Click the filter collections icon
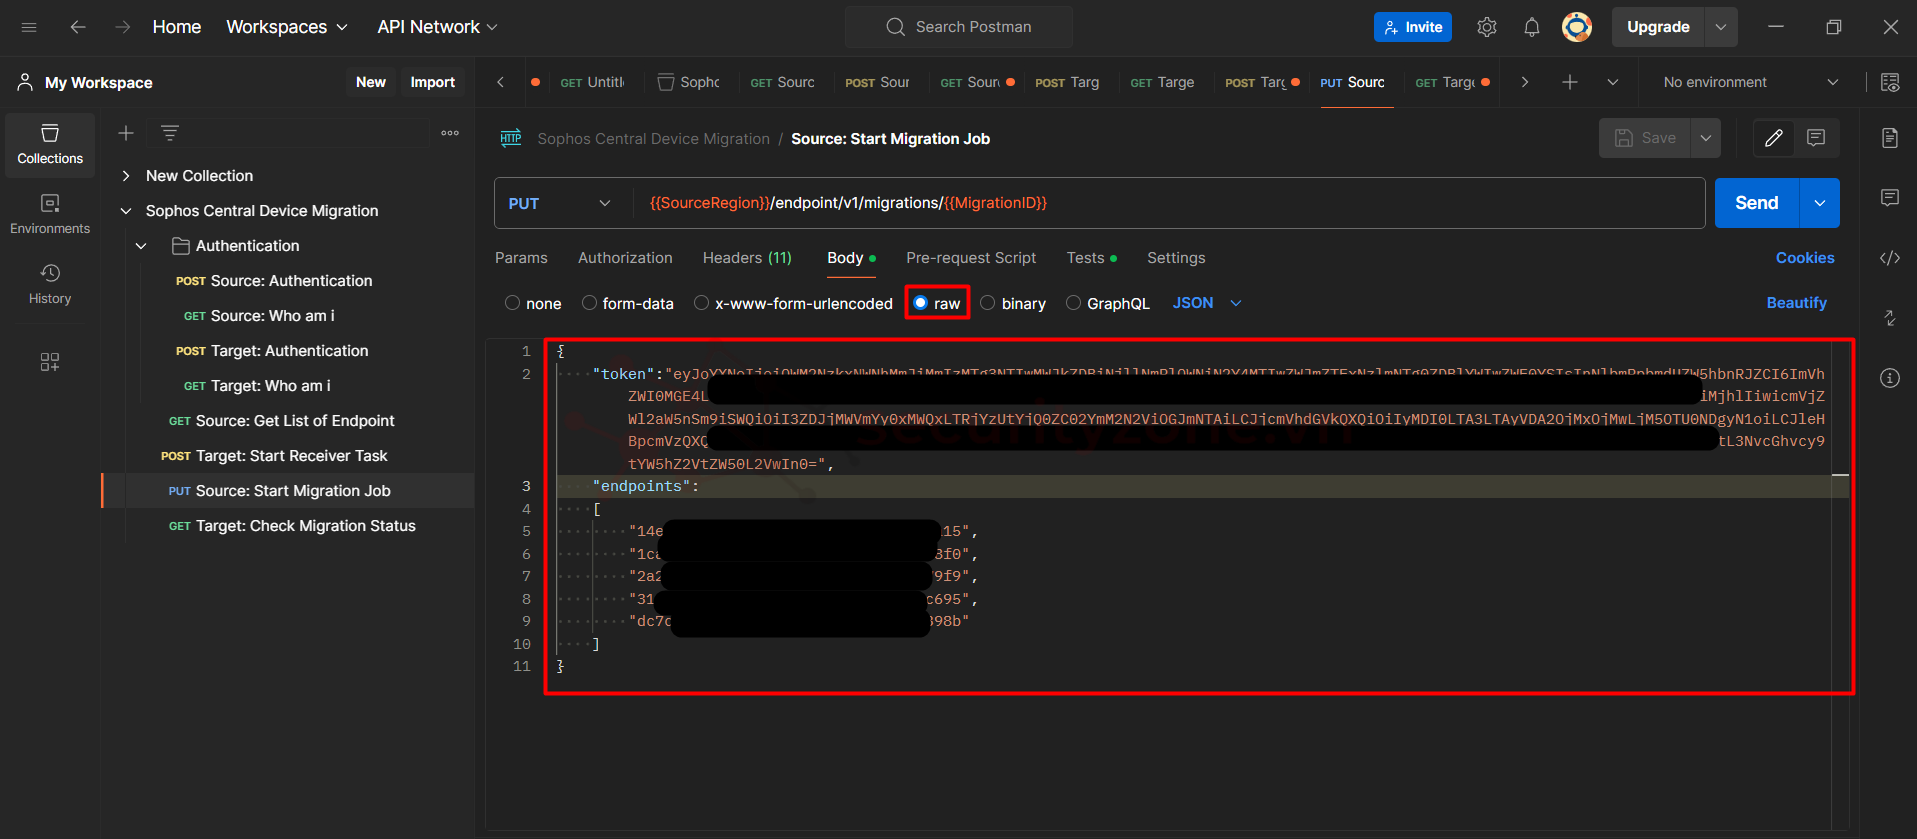The image size is (1917, 839). coord(170,133)
